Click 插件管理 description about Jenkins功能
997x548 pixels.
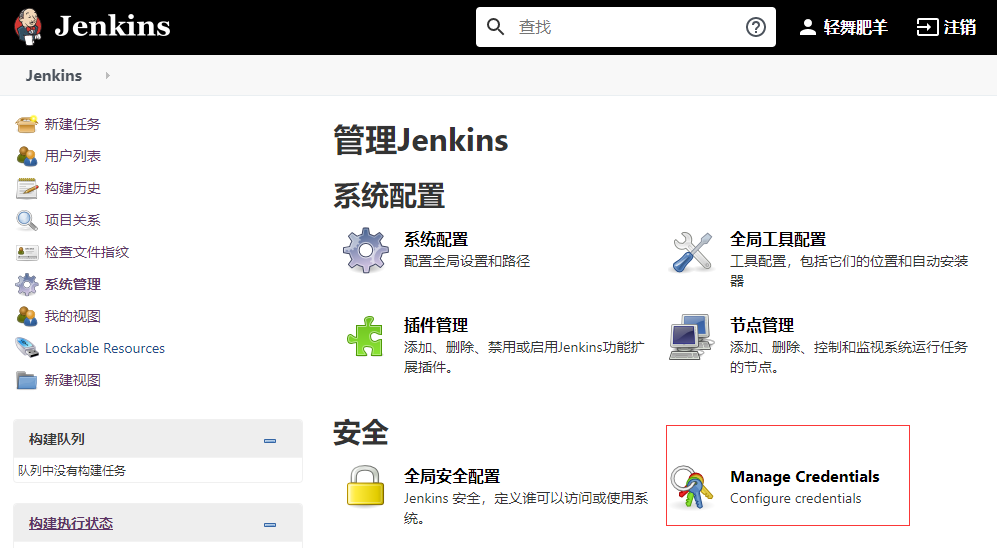(x=524, y=357)
